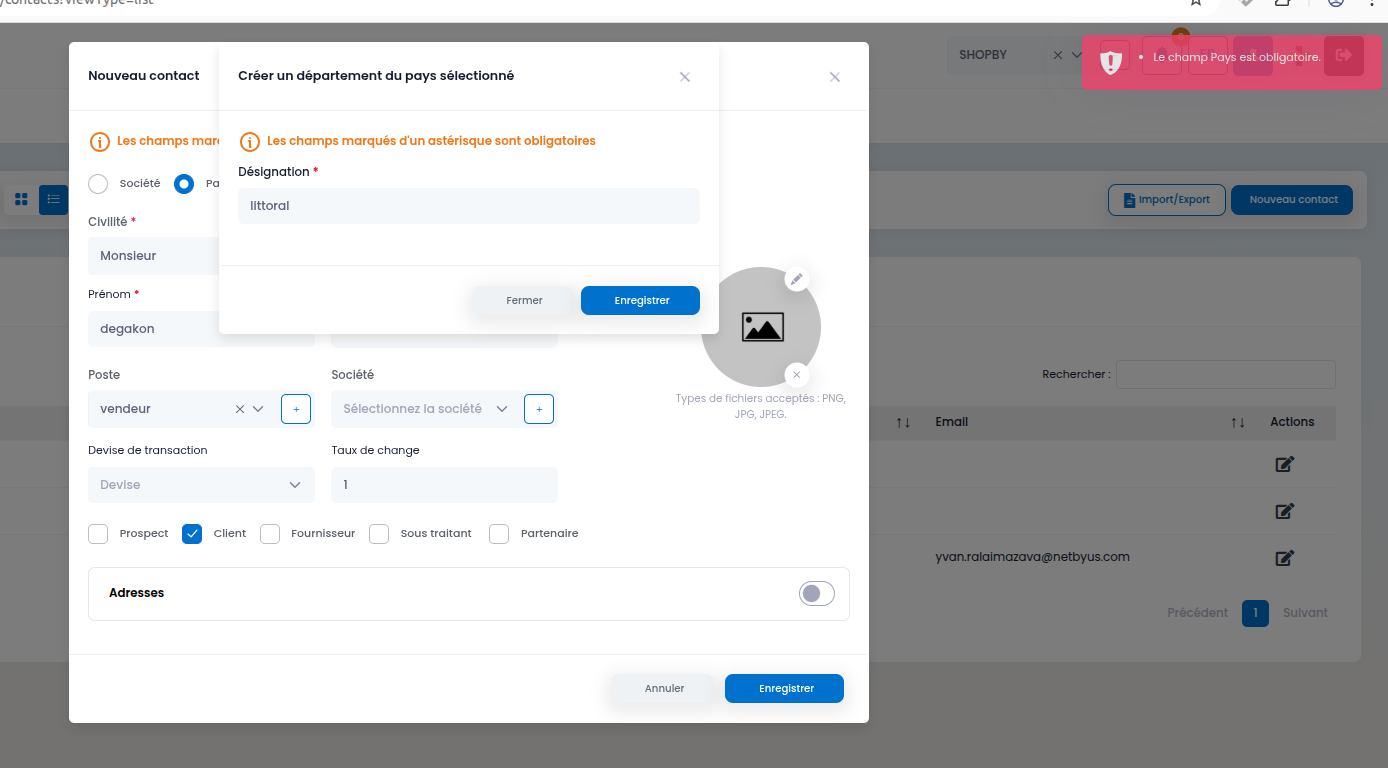The width and height of the screenshot is (1388, 768).
Task: Click the Taux de change field
Action: 444,485
